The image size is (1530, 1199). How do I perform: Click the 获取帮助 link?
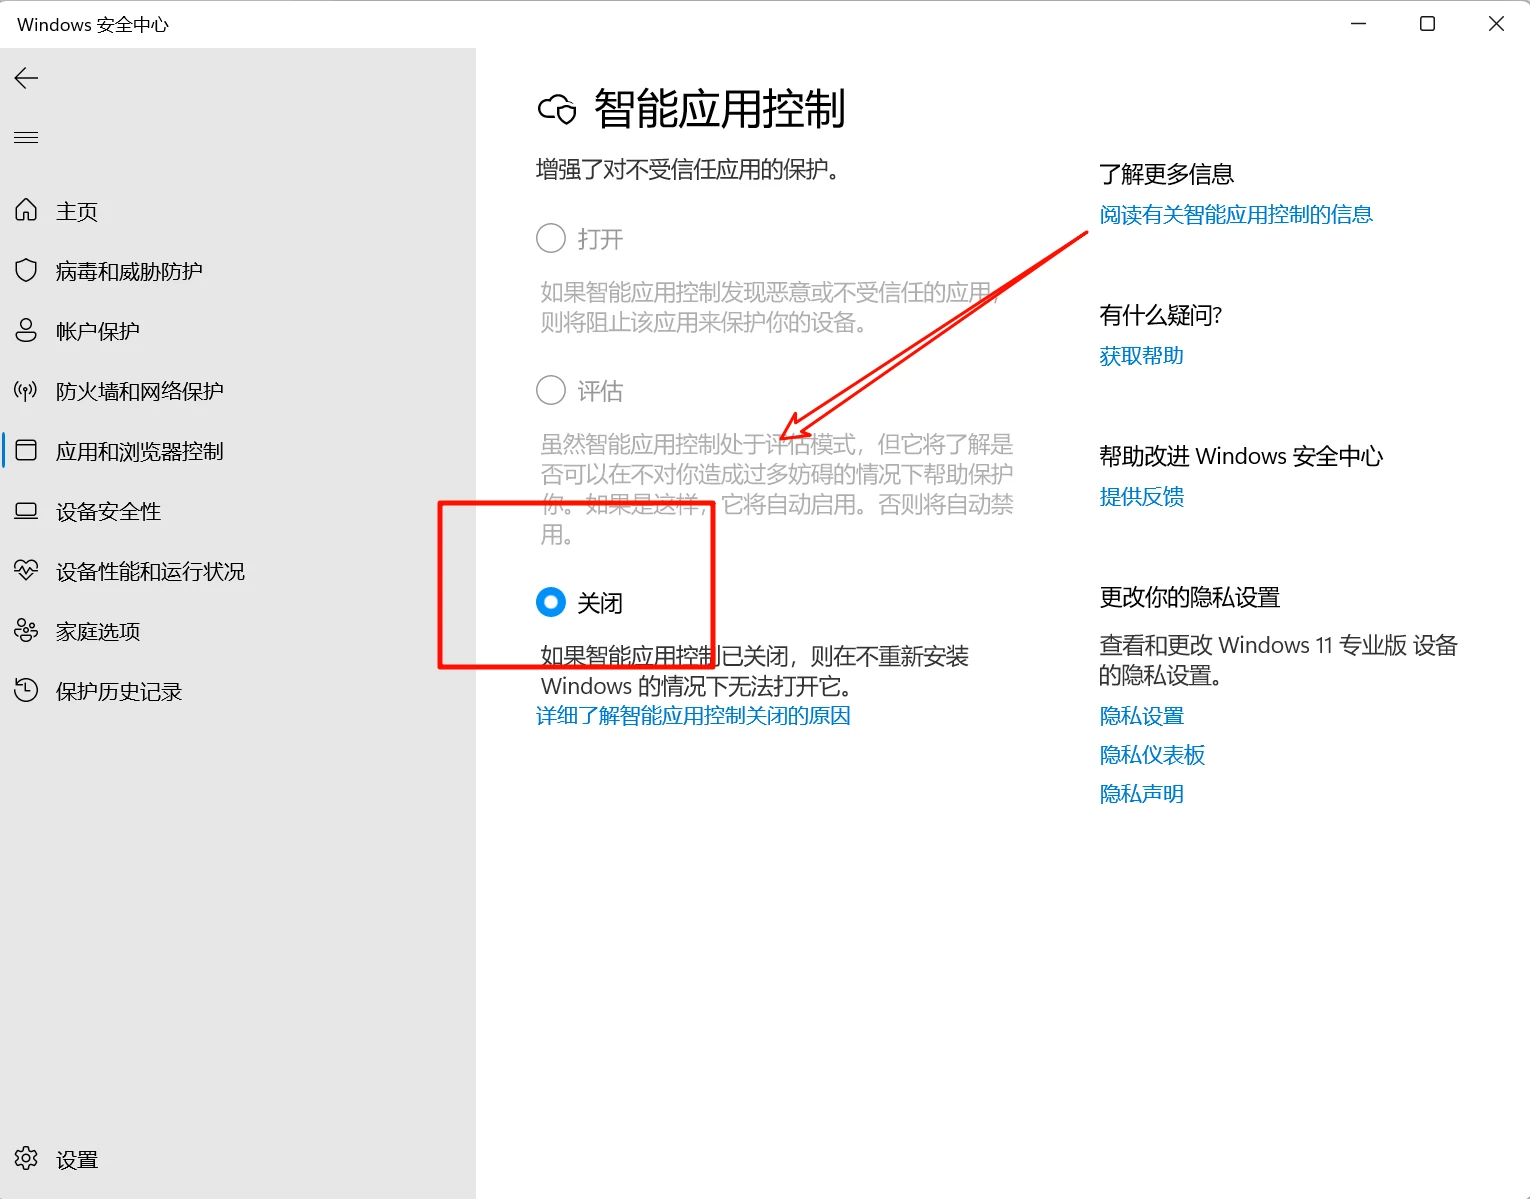point(1141,356)
